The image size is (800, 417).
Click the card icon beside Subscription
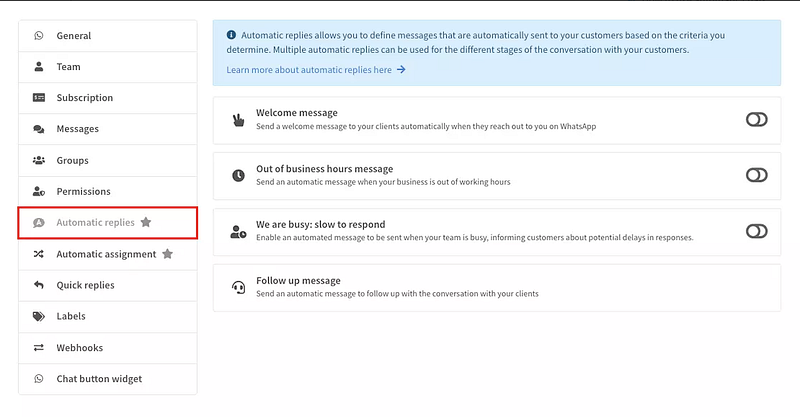(39, 98)
